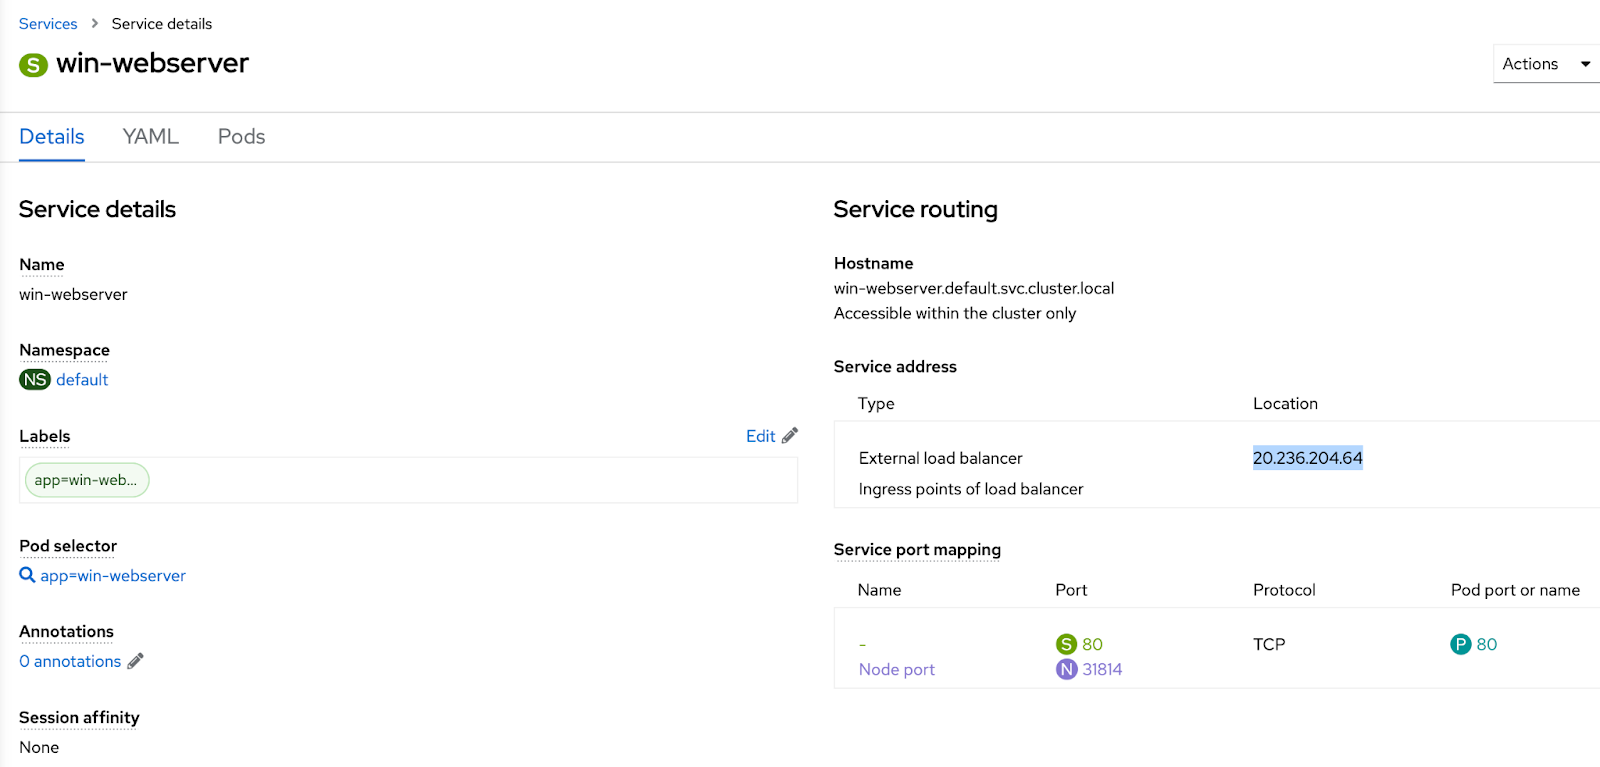Viewport: 1600px width, 767px height.
Task: Open the Actions dropdown menu
Action: click(1544, 63)
